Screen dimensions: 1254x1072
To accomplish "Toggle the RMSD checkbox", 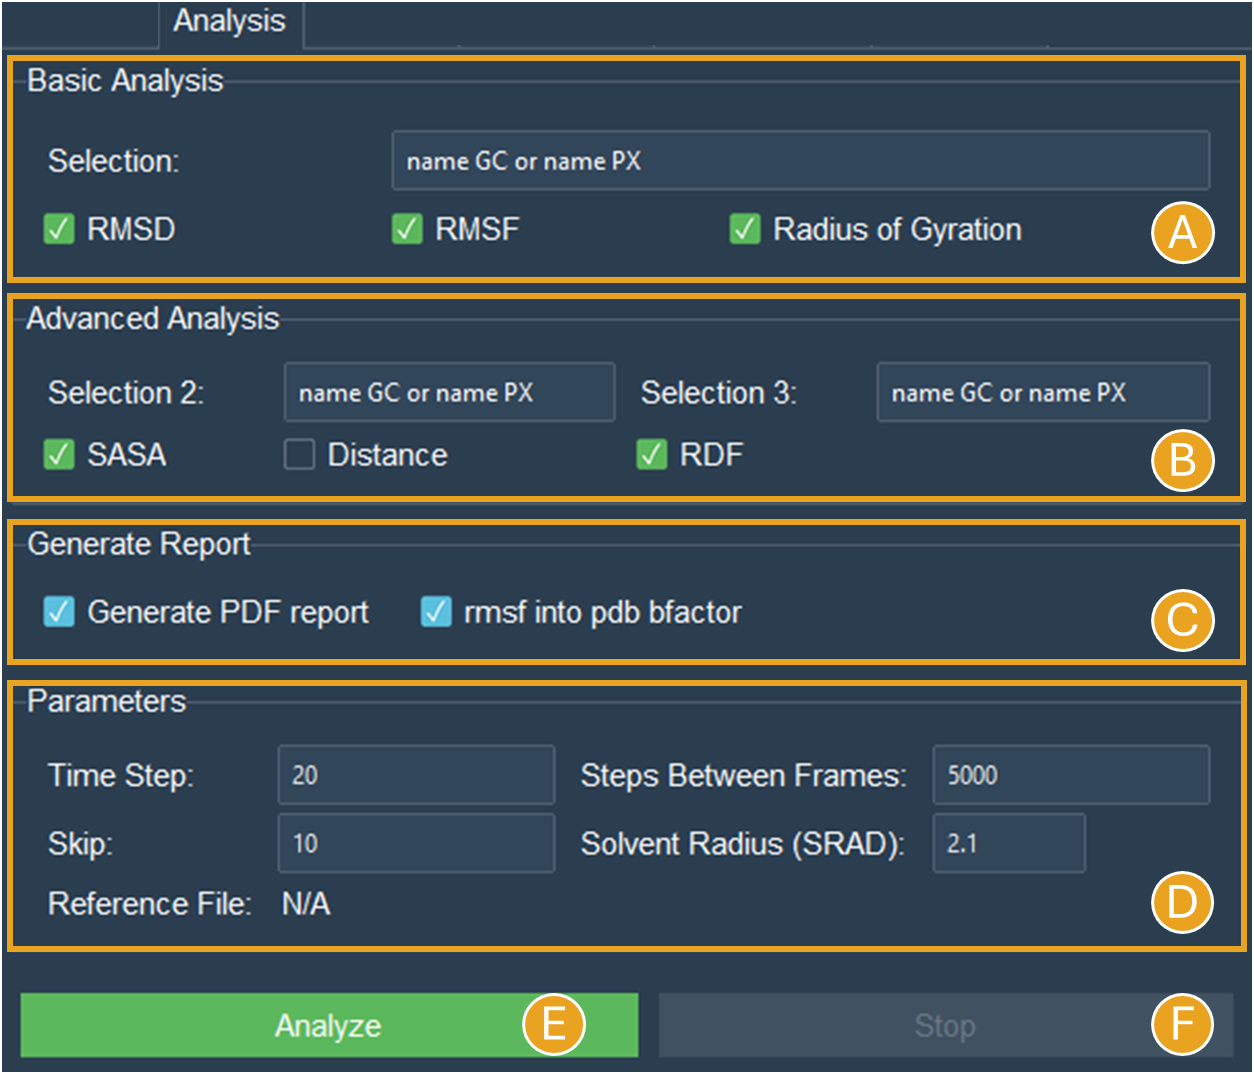I will [x=59, y=229].
